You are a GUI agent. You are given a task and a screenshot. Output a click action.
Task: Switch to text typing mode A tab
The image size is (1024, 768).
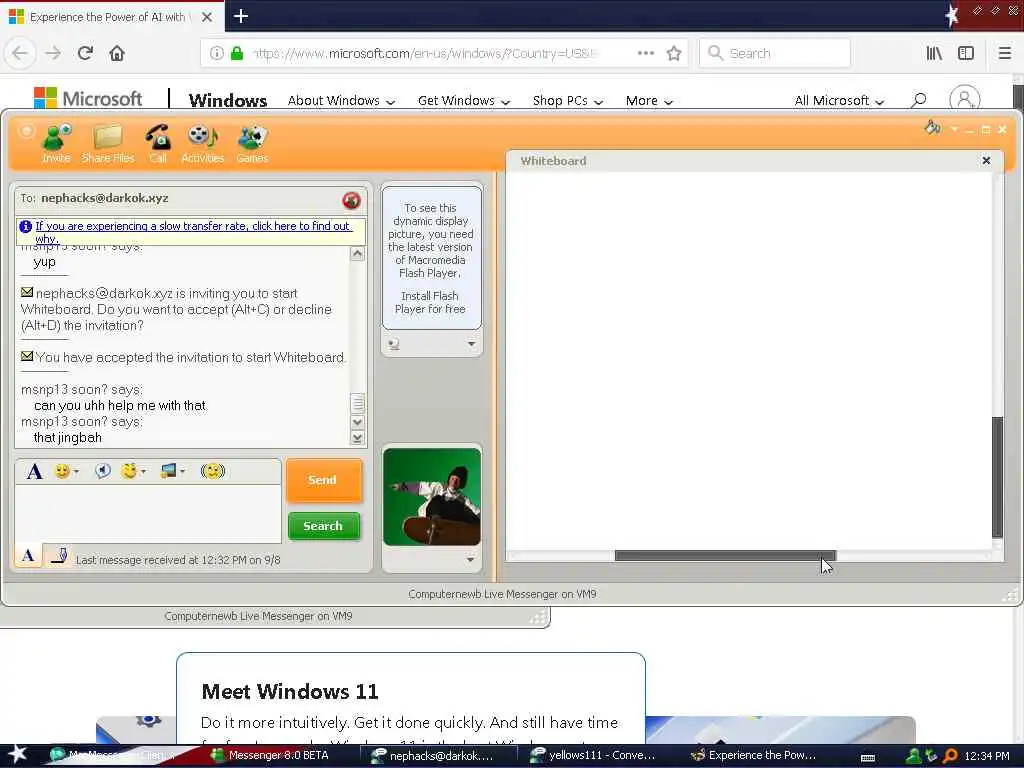point(28,556)
